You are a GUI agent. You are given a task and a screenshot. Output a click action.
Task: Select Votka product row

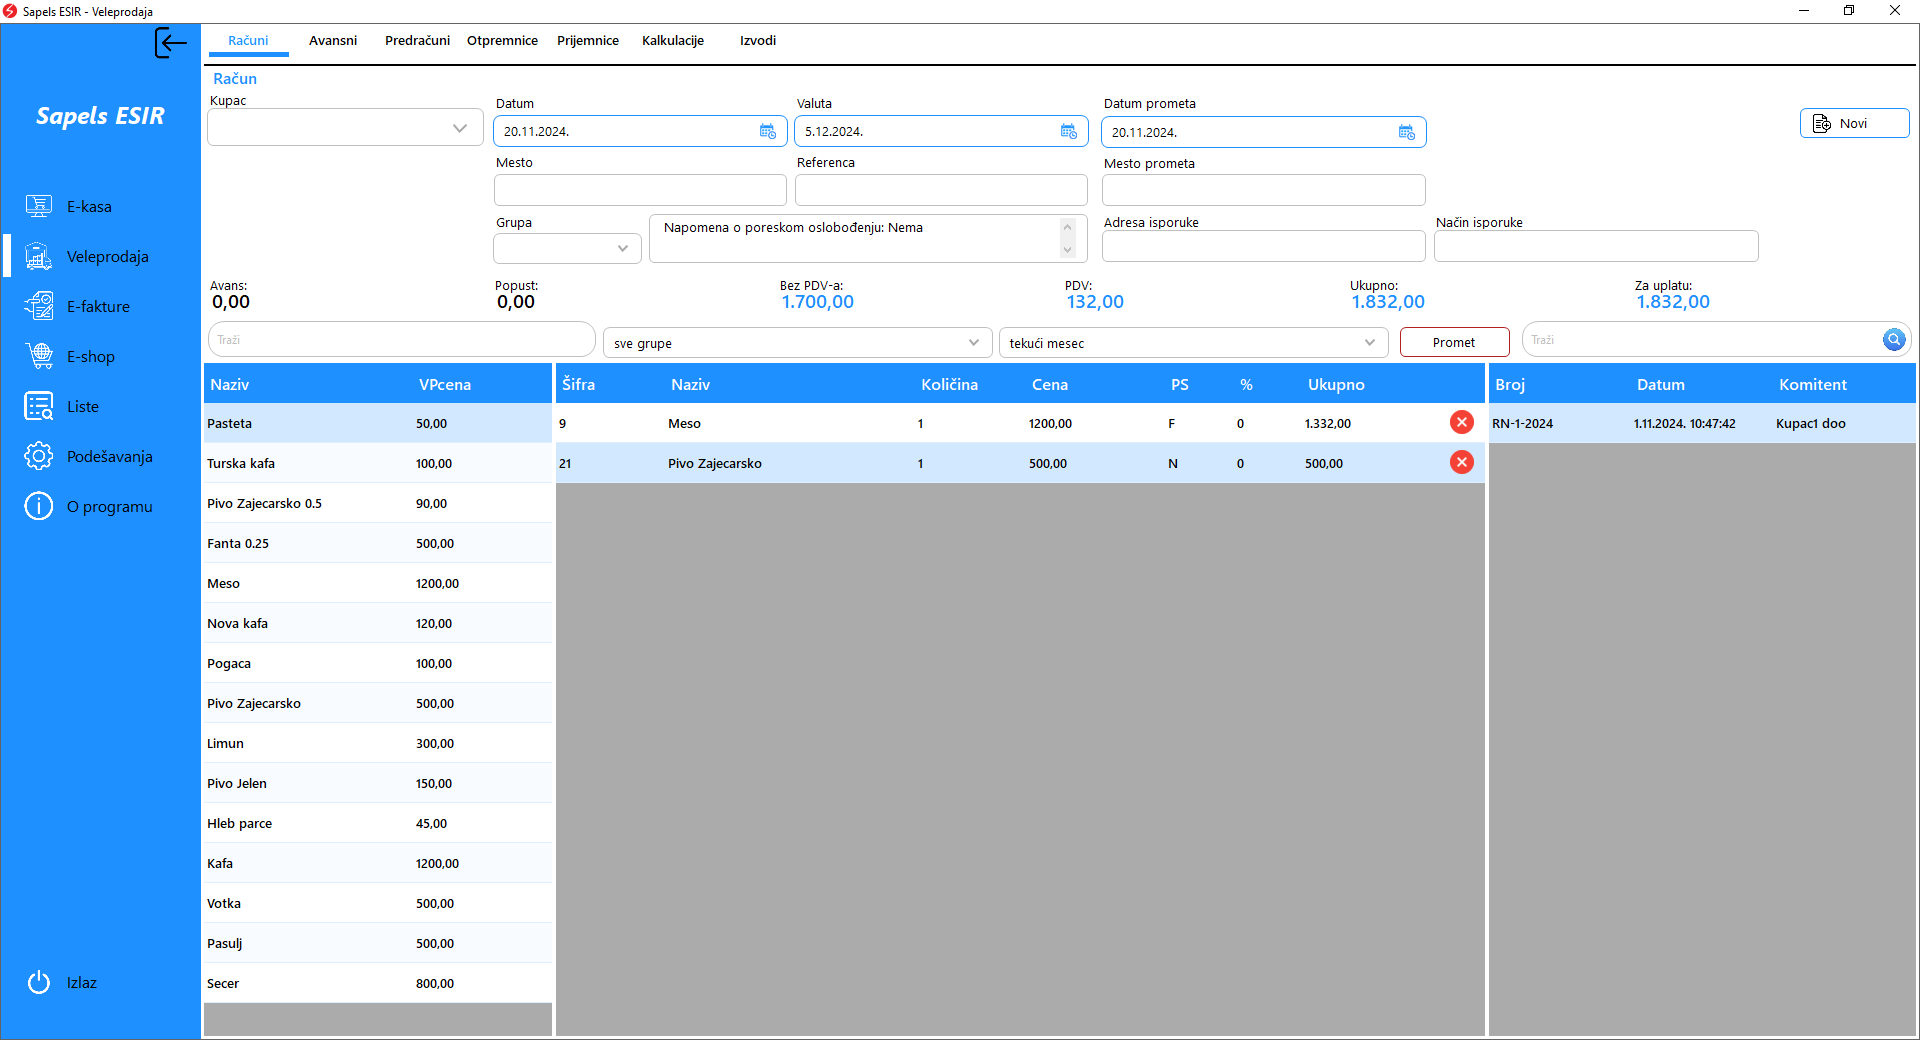pyautogui.click(x=378, y=903)
